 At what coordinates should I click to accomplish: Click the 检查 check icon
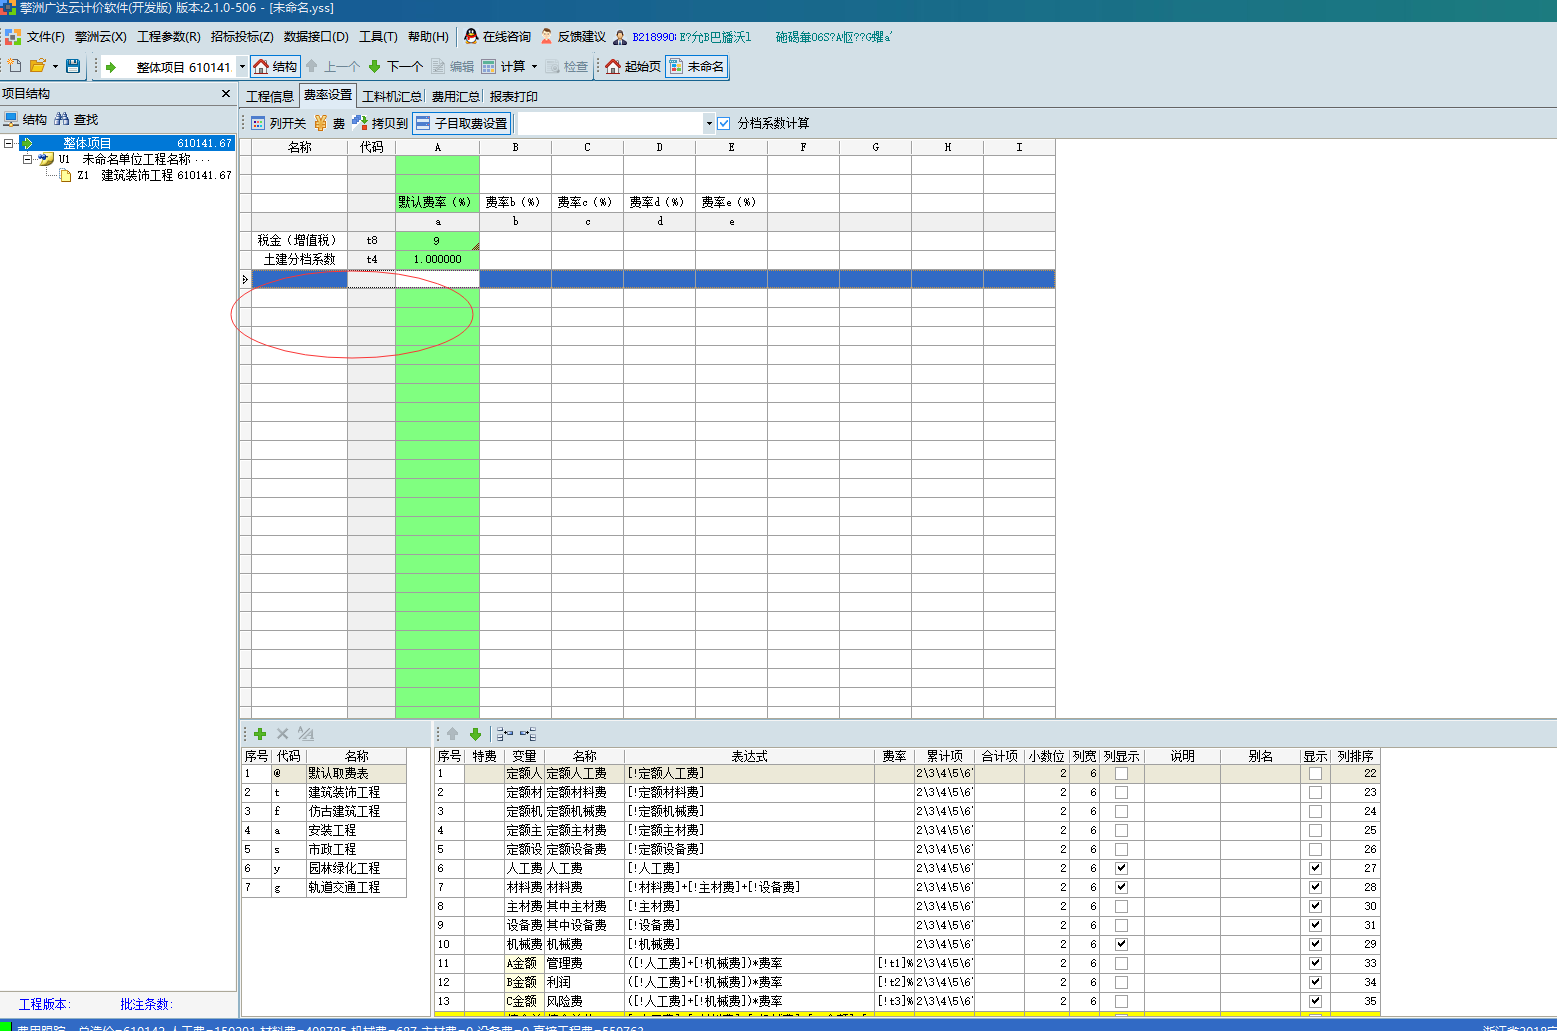point(552,67)
